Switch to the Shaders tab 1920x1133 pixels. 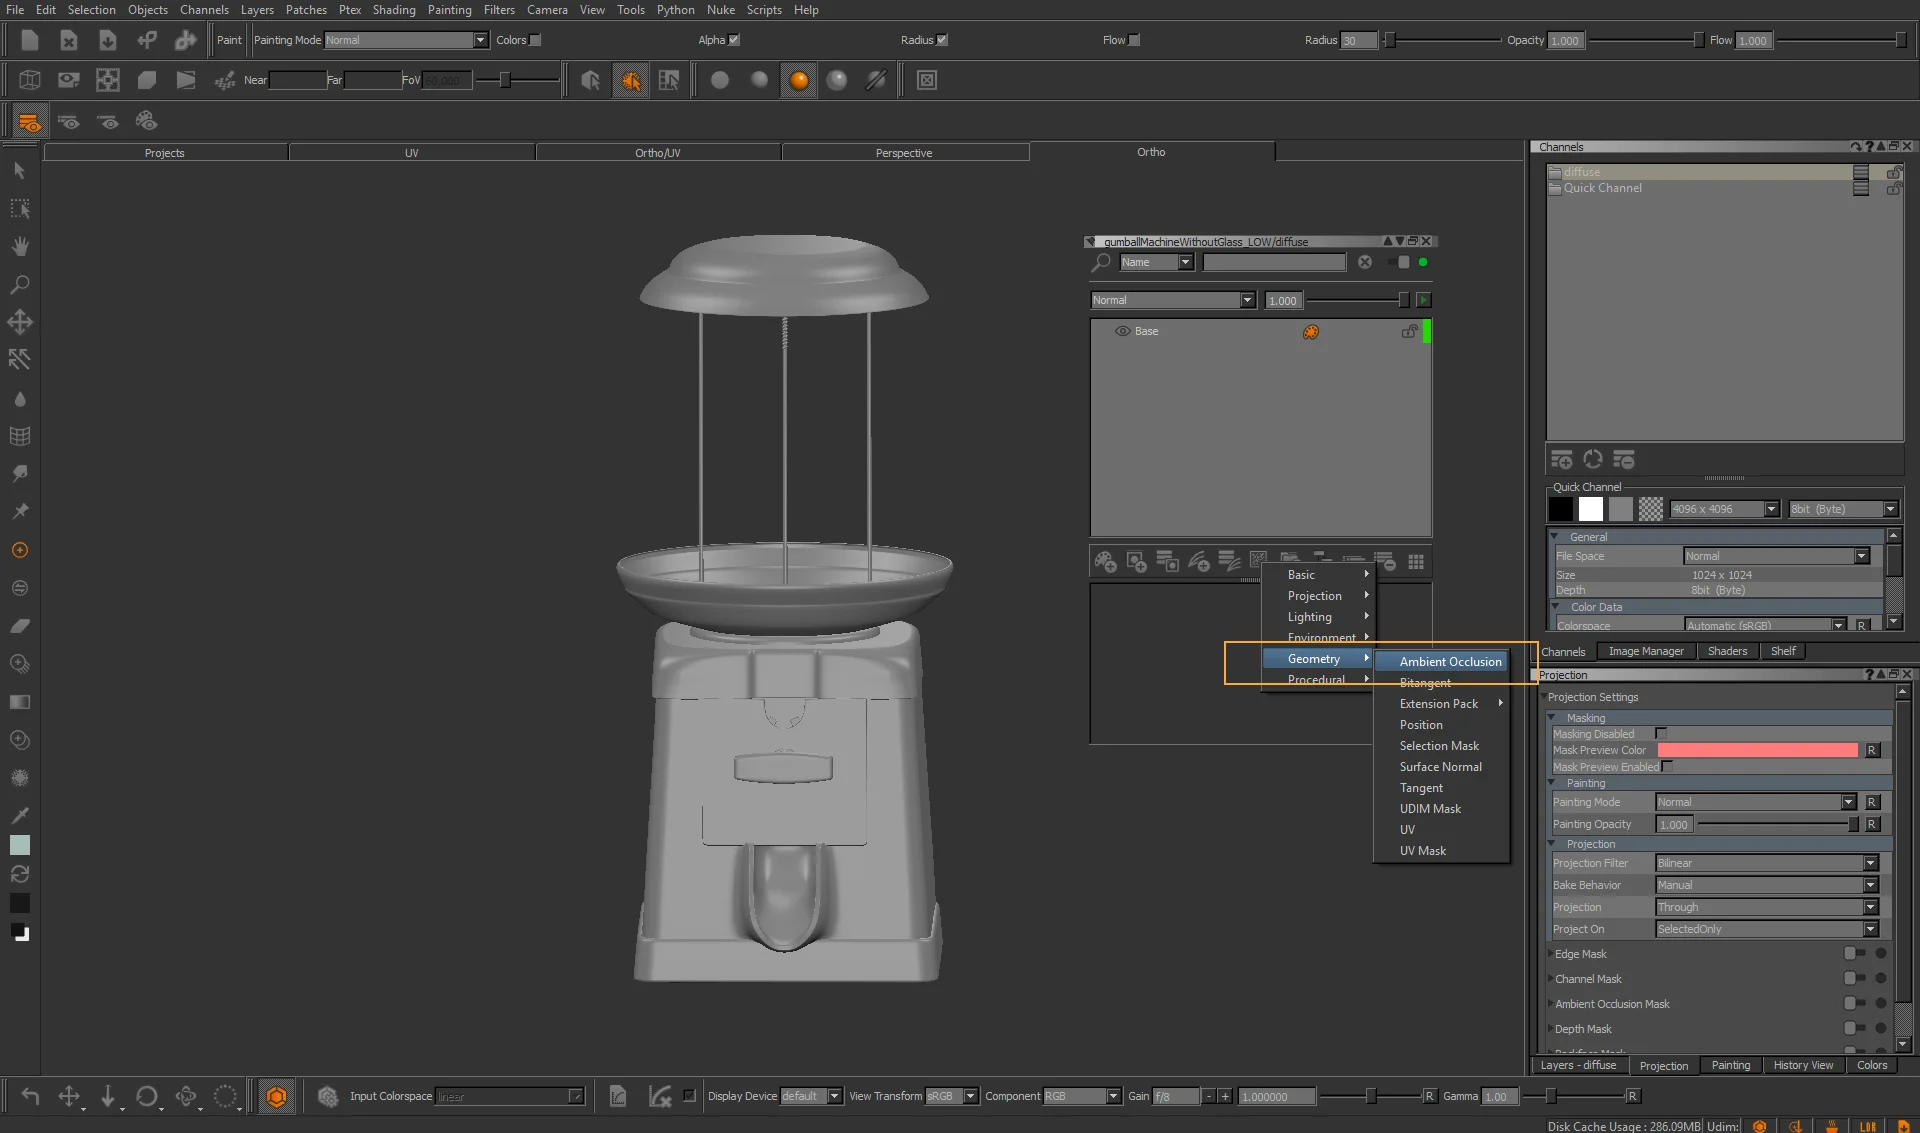click(x=1727, y=651)
